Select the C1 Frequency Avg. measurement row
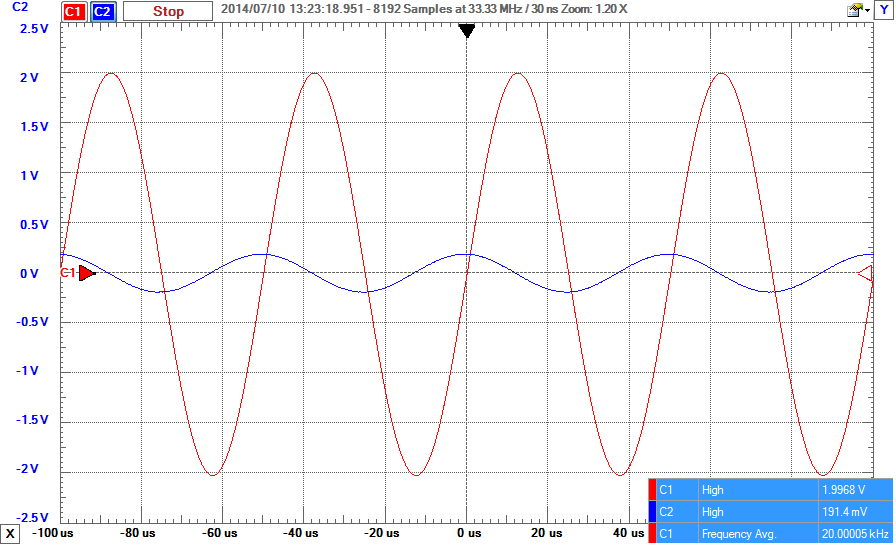The image size is (896, 546). click(x=770, y=534)
